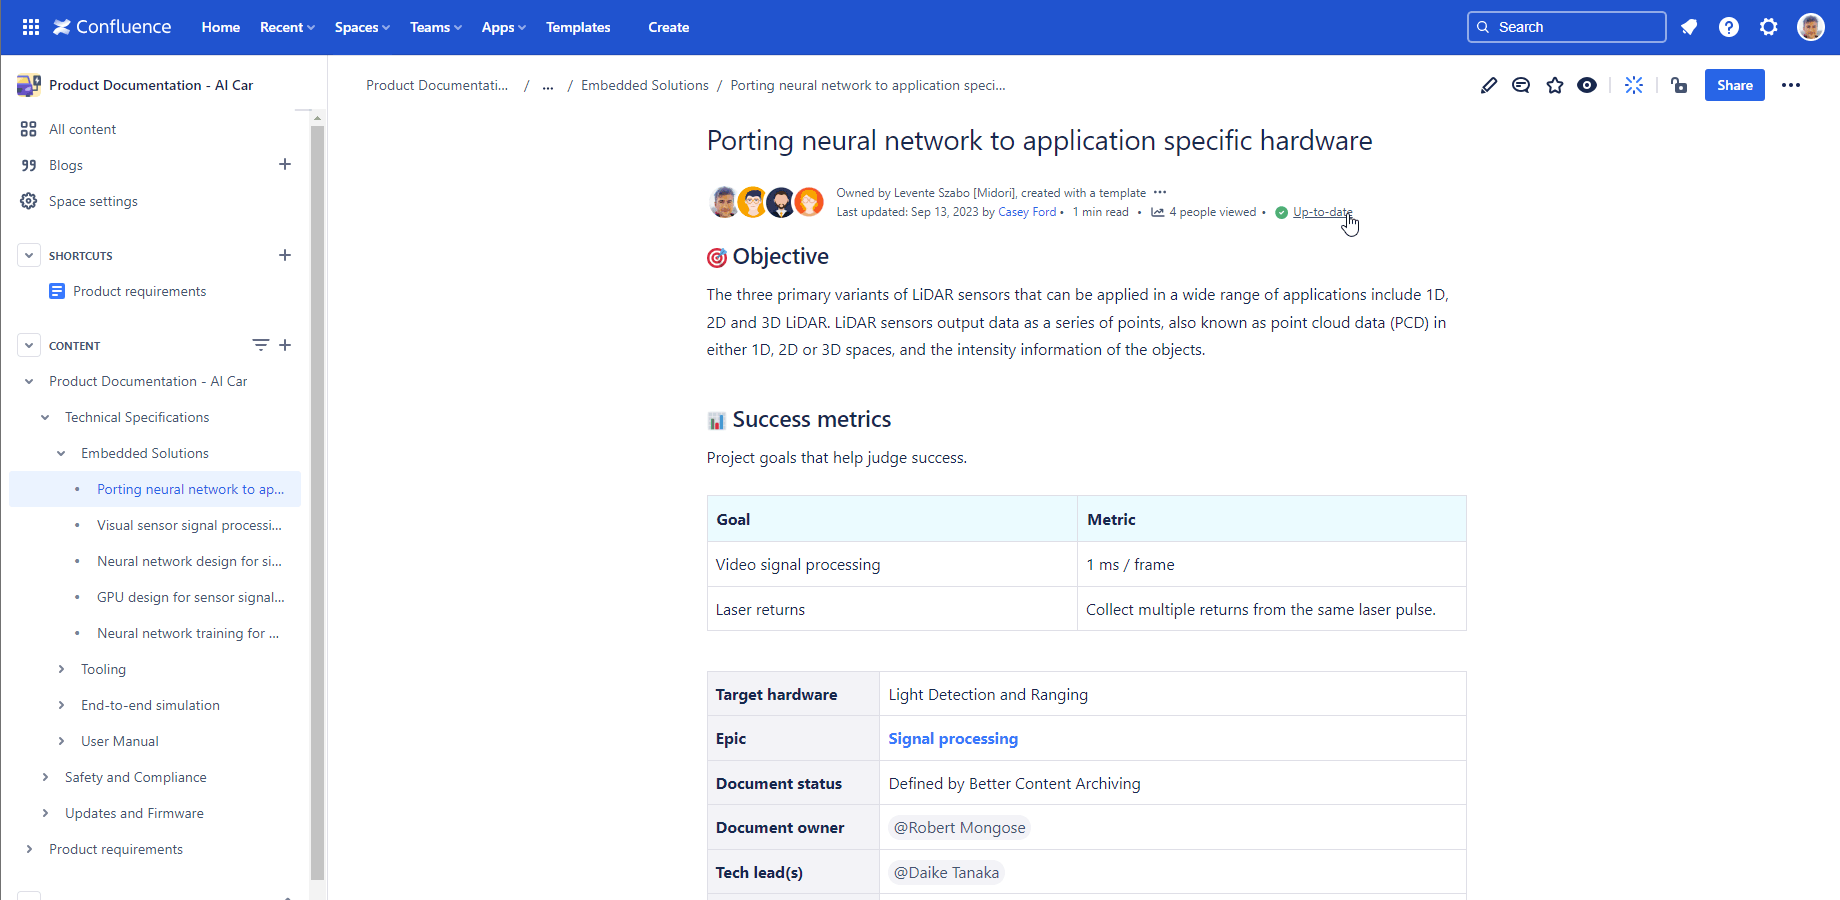
Task: Click Home in the top navigation
Action: pyautogui.click(x=220, y=27)
